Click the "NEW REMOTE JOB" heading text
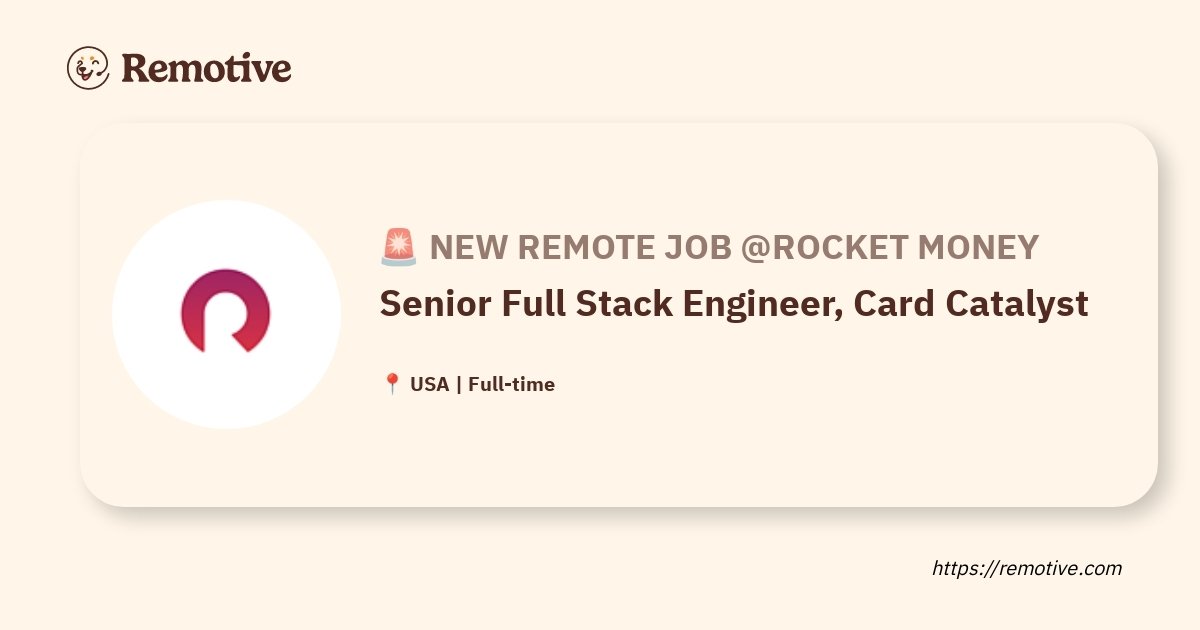 580,247
